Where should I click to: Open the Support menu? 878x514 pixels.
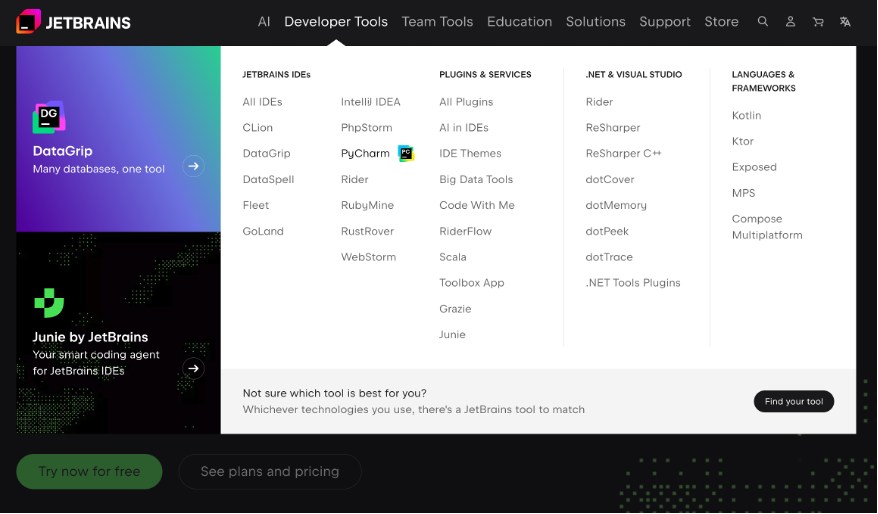coord(665,22)
